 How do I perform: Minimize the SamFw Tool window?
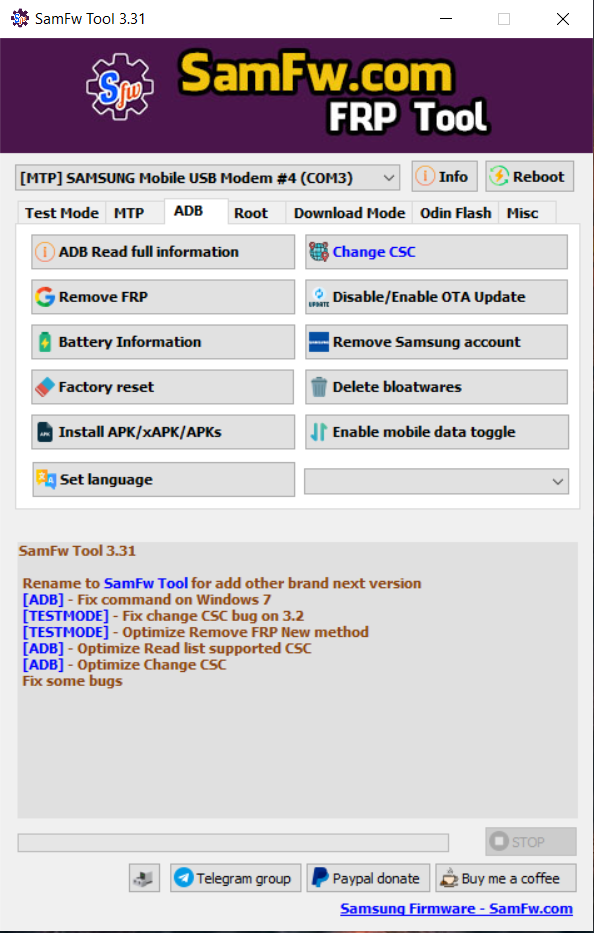point(445,19)
